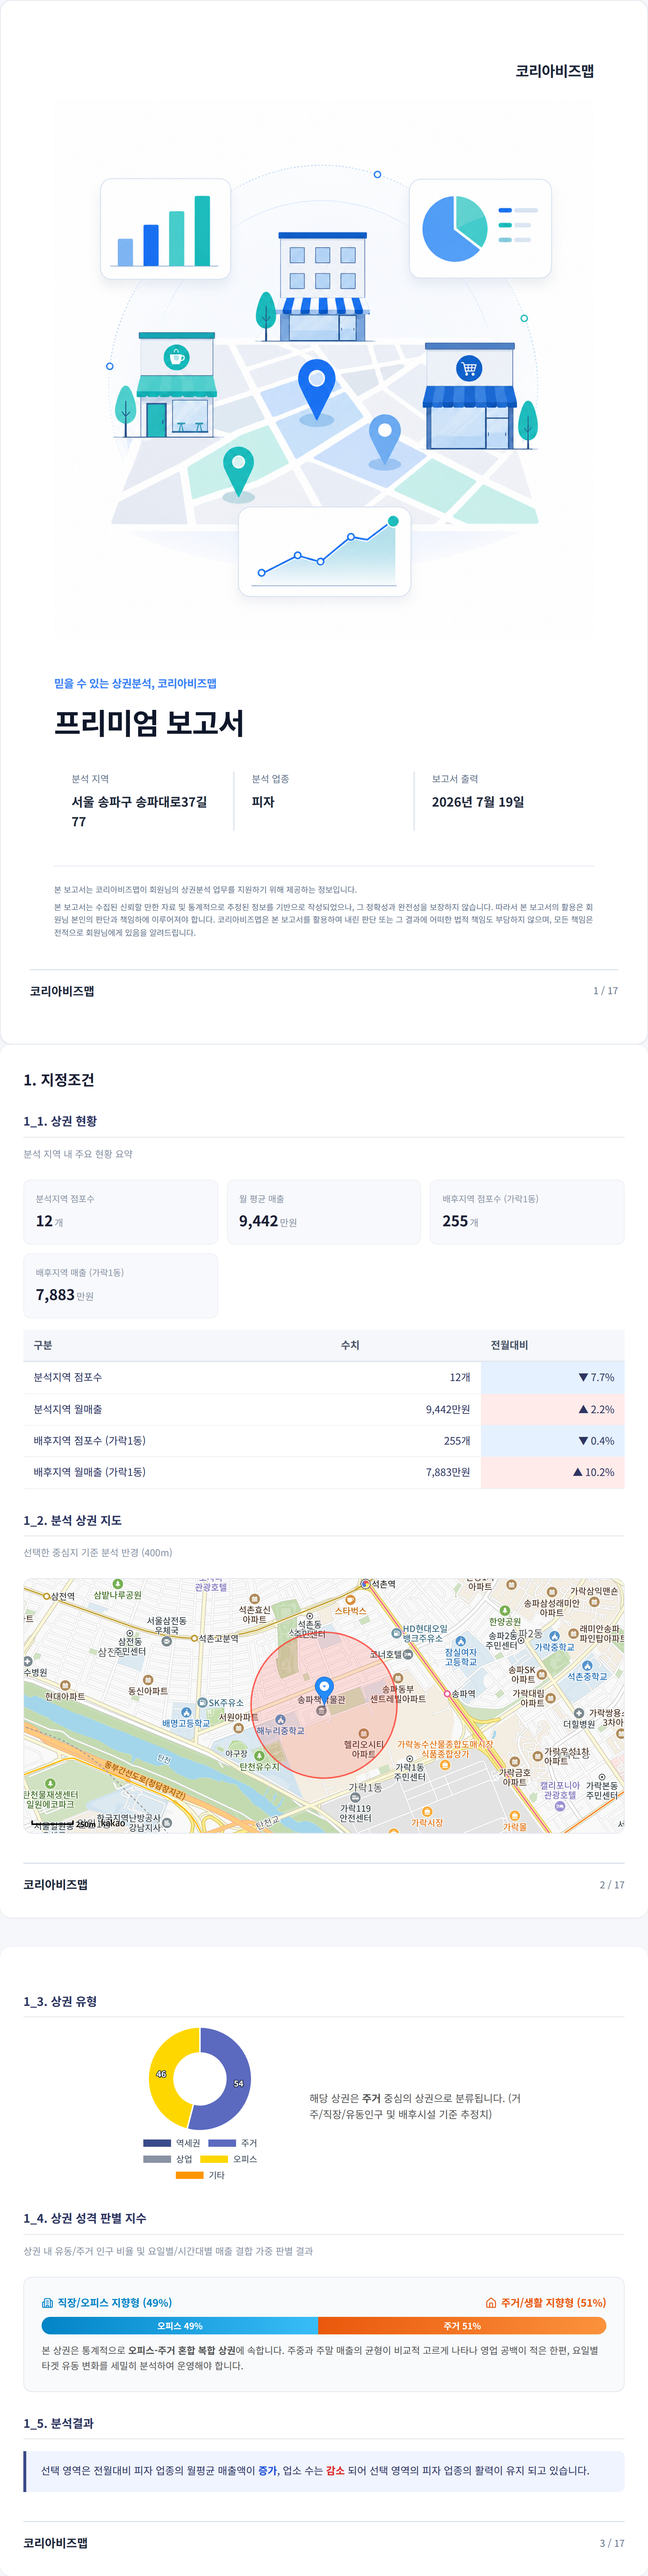Screen dimensions: 648x2576
Task: Click the pie chart card in cover illustration
Action: pyautogui.click(x=480, y=229)
